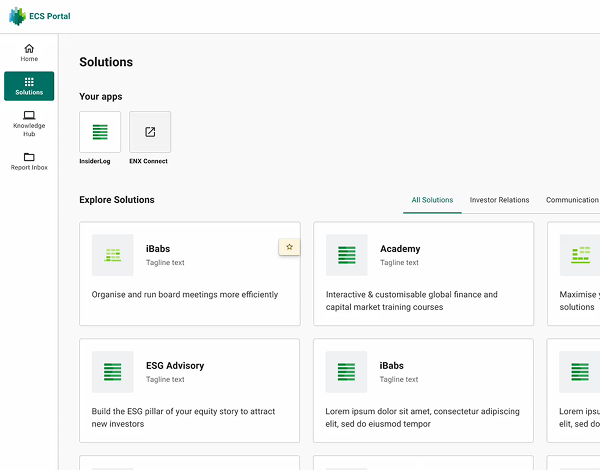
Task: Click the icon of the cut-off card starting 'Maximise'
Action: [x=580, y=255]
